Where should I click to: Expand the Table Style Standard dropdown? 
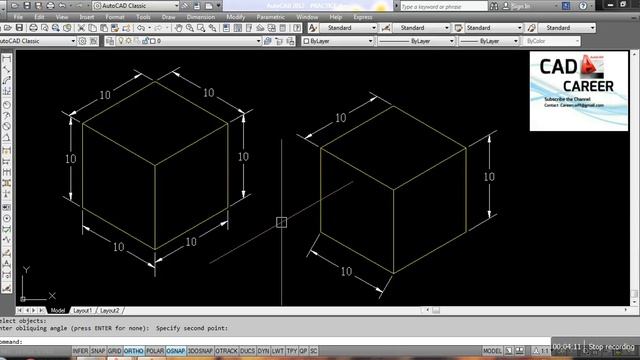(x=520, y=28)
